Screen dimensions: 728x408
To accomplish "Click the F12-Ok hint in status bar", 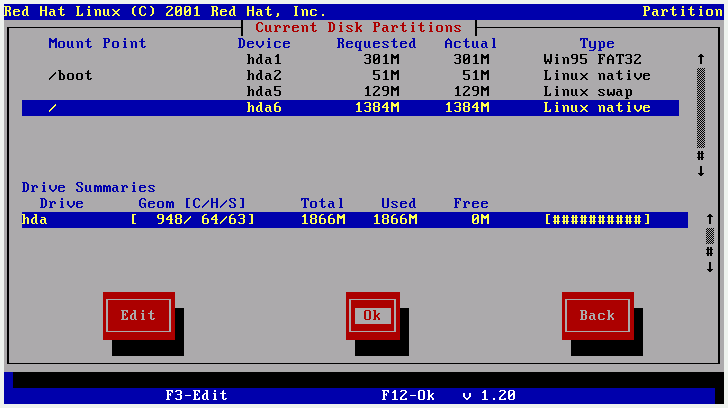I will 408,395.
